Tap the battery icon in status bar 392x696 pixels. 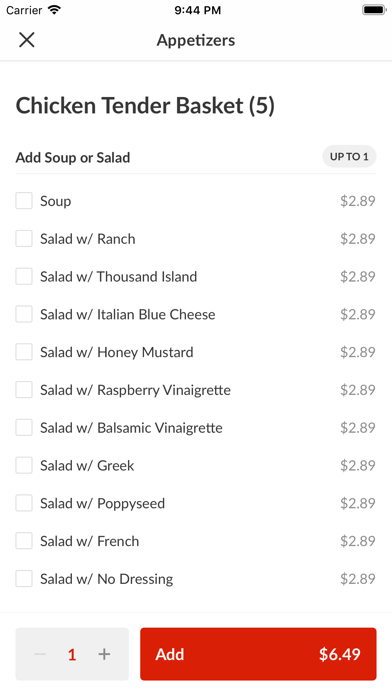(x=374, y=10)
